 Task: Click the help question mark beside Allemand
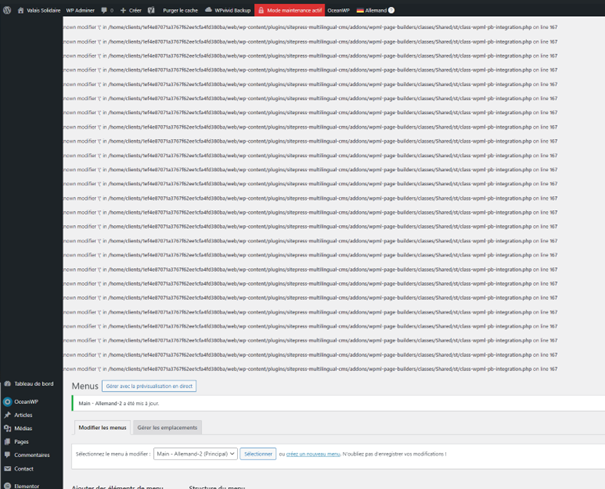click(x=391, y=10)
